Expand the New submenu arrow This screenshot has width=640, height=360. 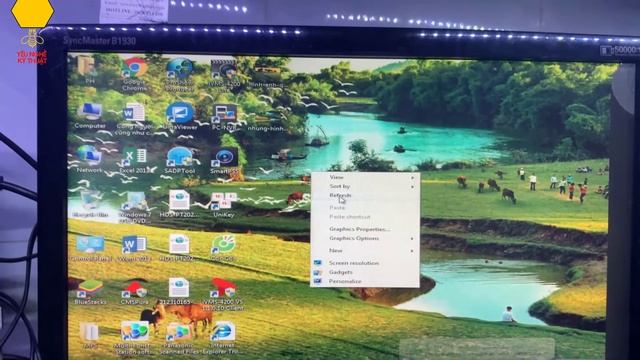point(412,251)
